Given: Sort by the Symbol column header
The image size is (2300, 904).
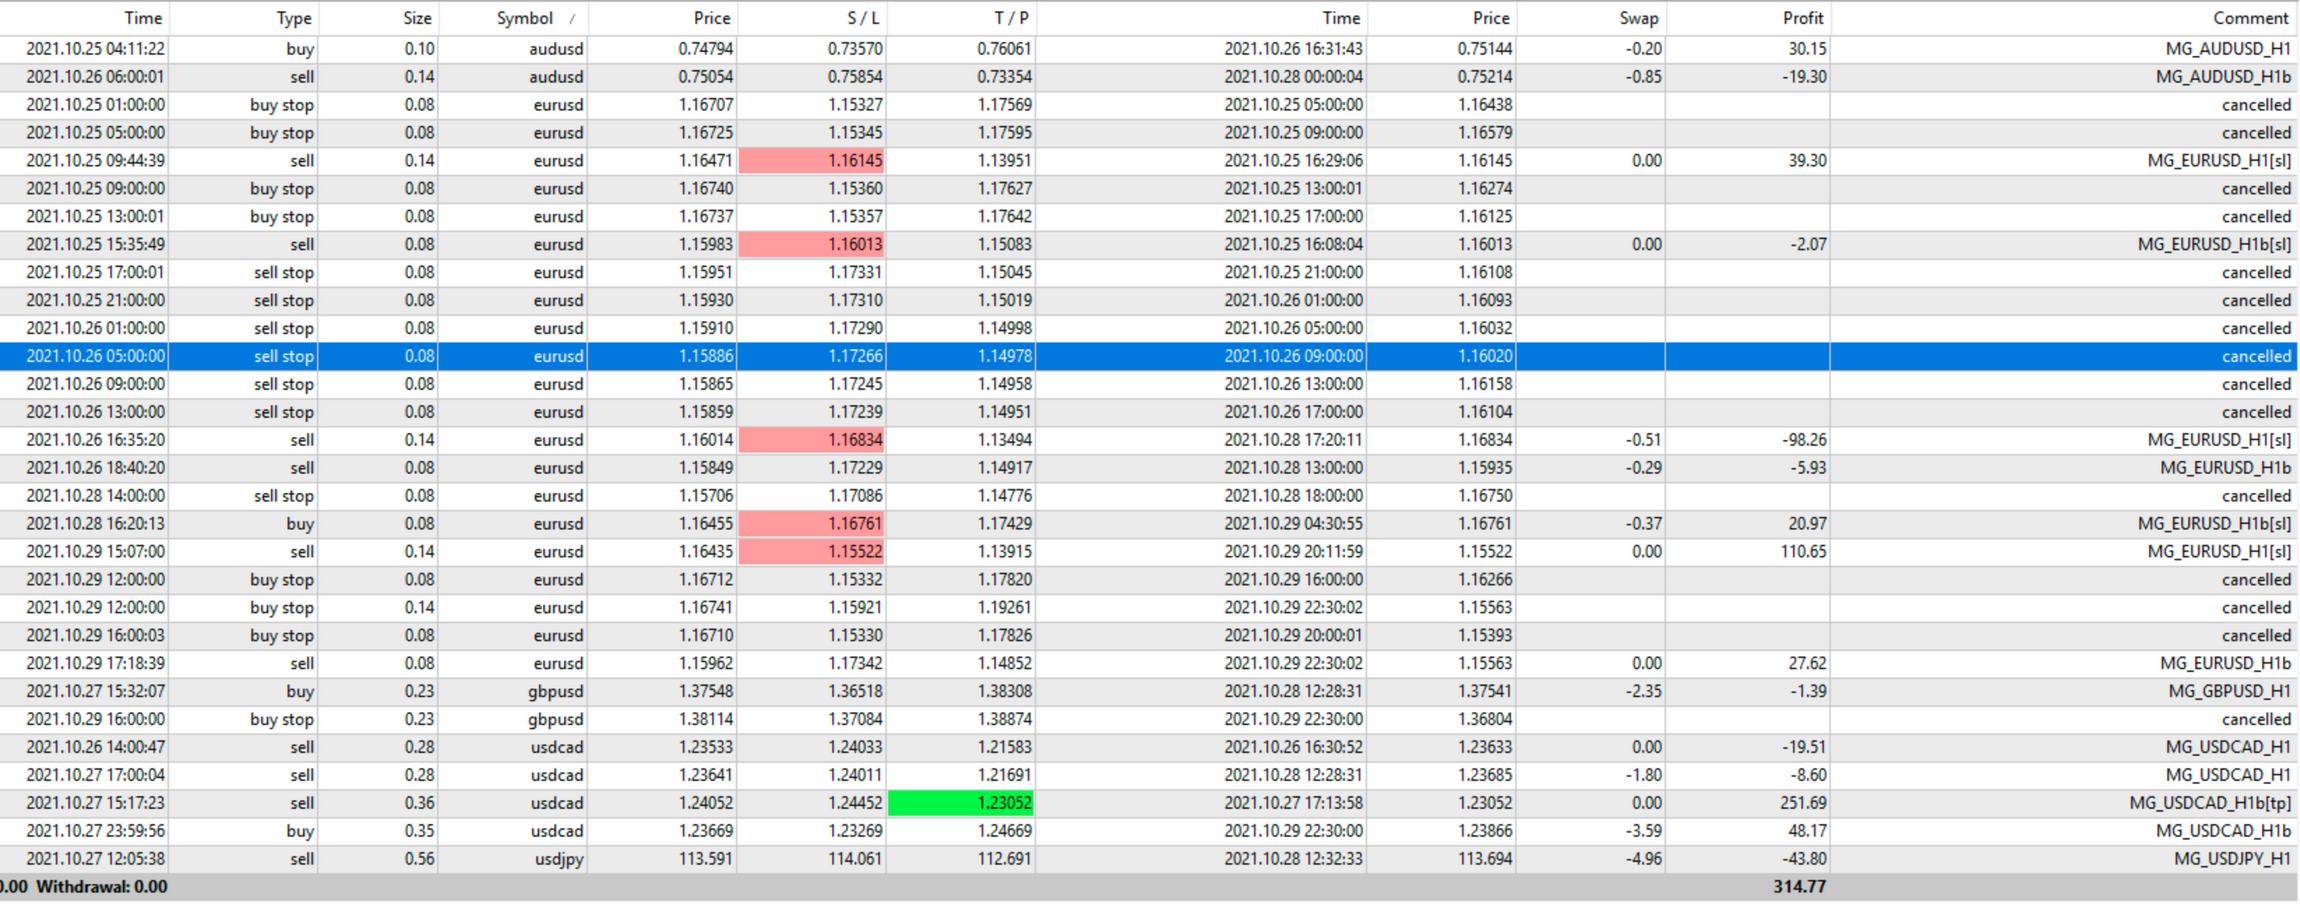Looking at the screenshot, I should point(513,18).
